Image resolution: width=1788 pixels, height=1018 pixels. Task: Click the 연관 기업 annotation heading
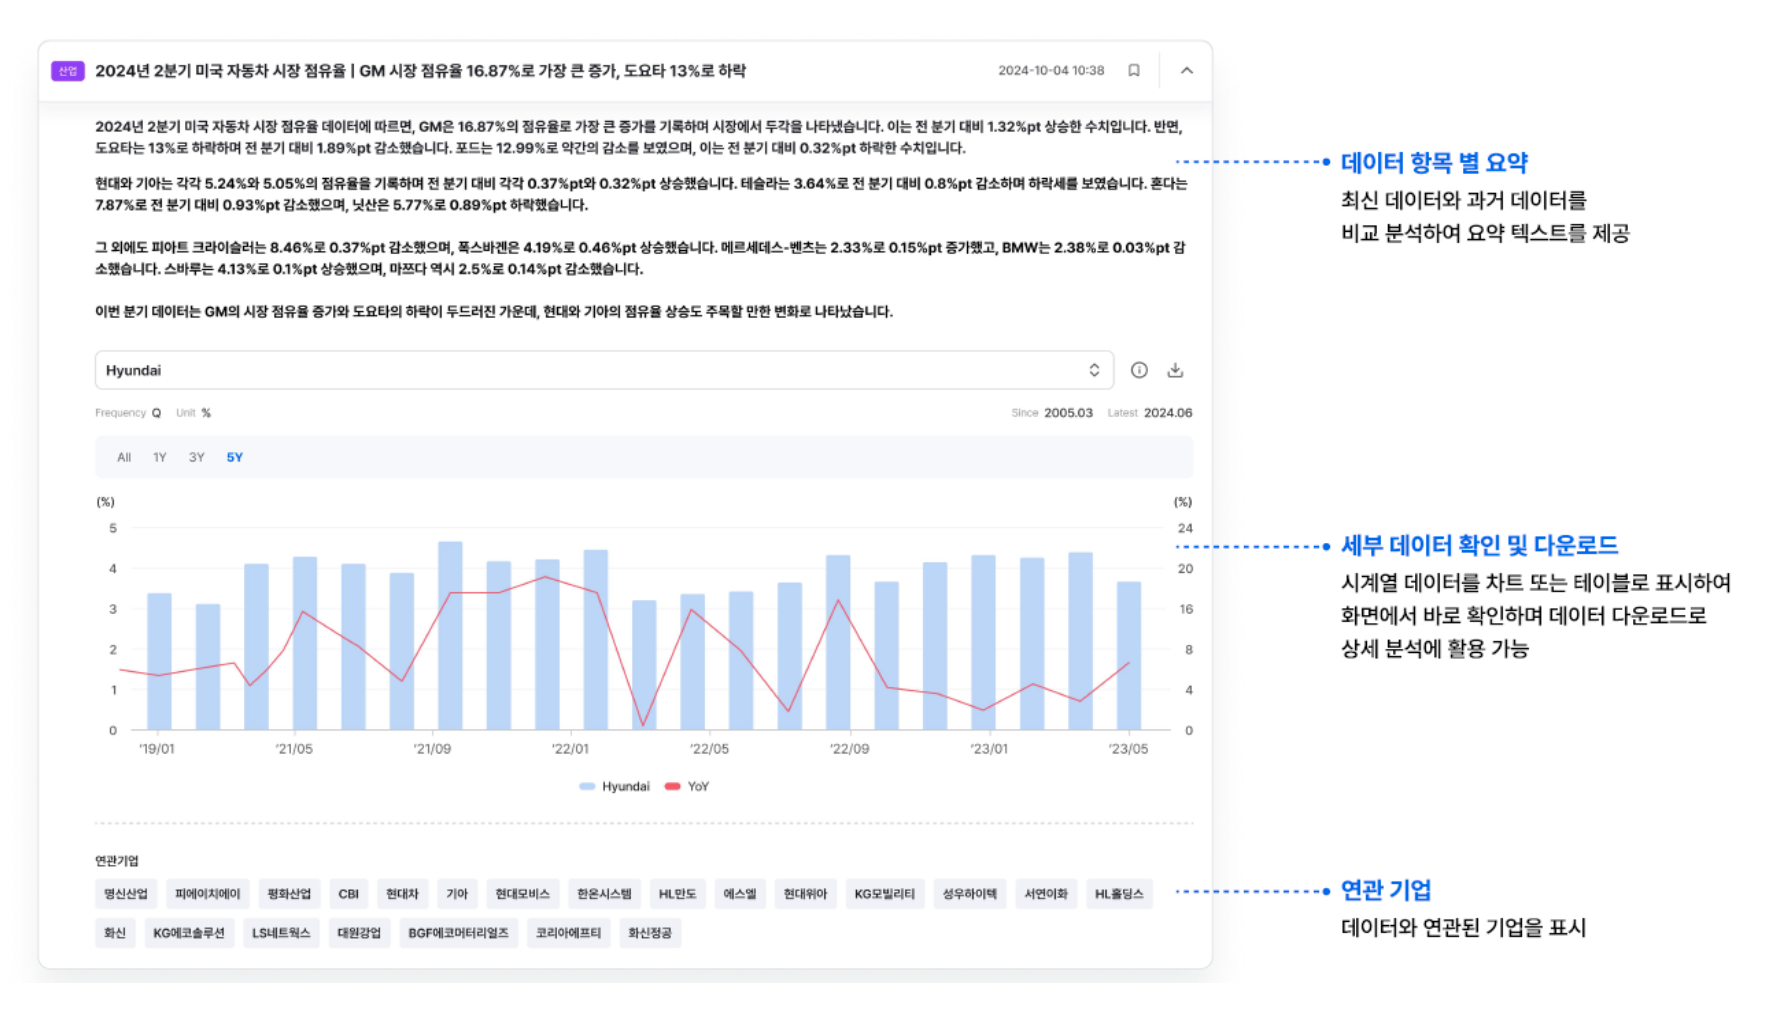[1385, 889]
